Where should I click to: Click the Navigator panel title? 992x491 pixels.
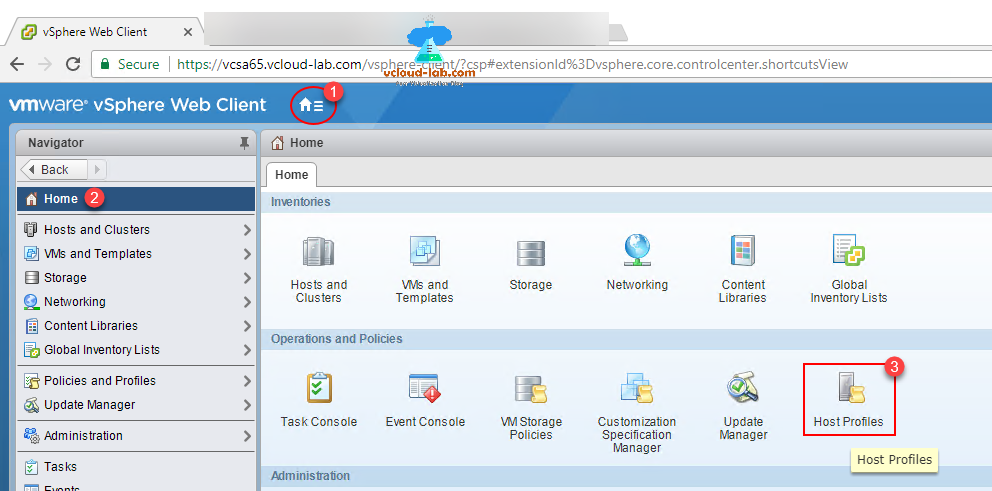click(56, 143)
